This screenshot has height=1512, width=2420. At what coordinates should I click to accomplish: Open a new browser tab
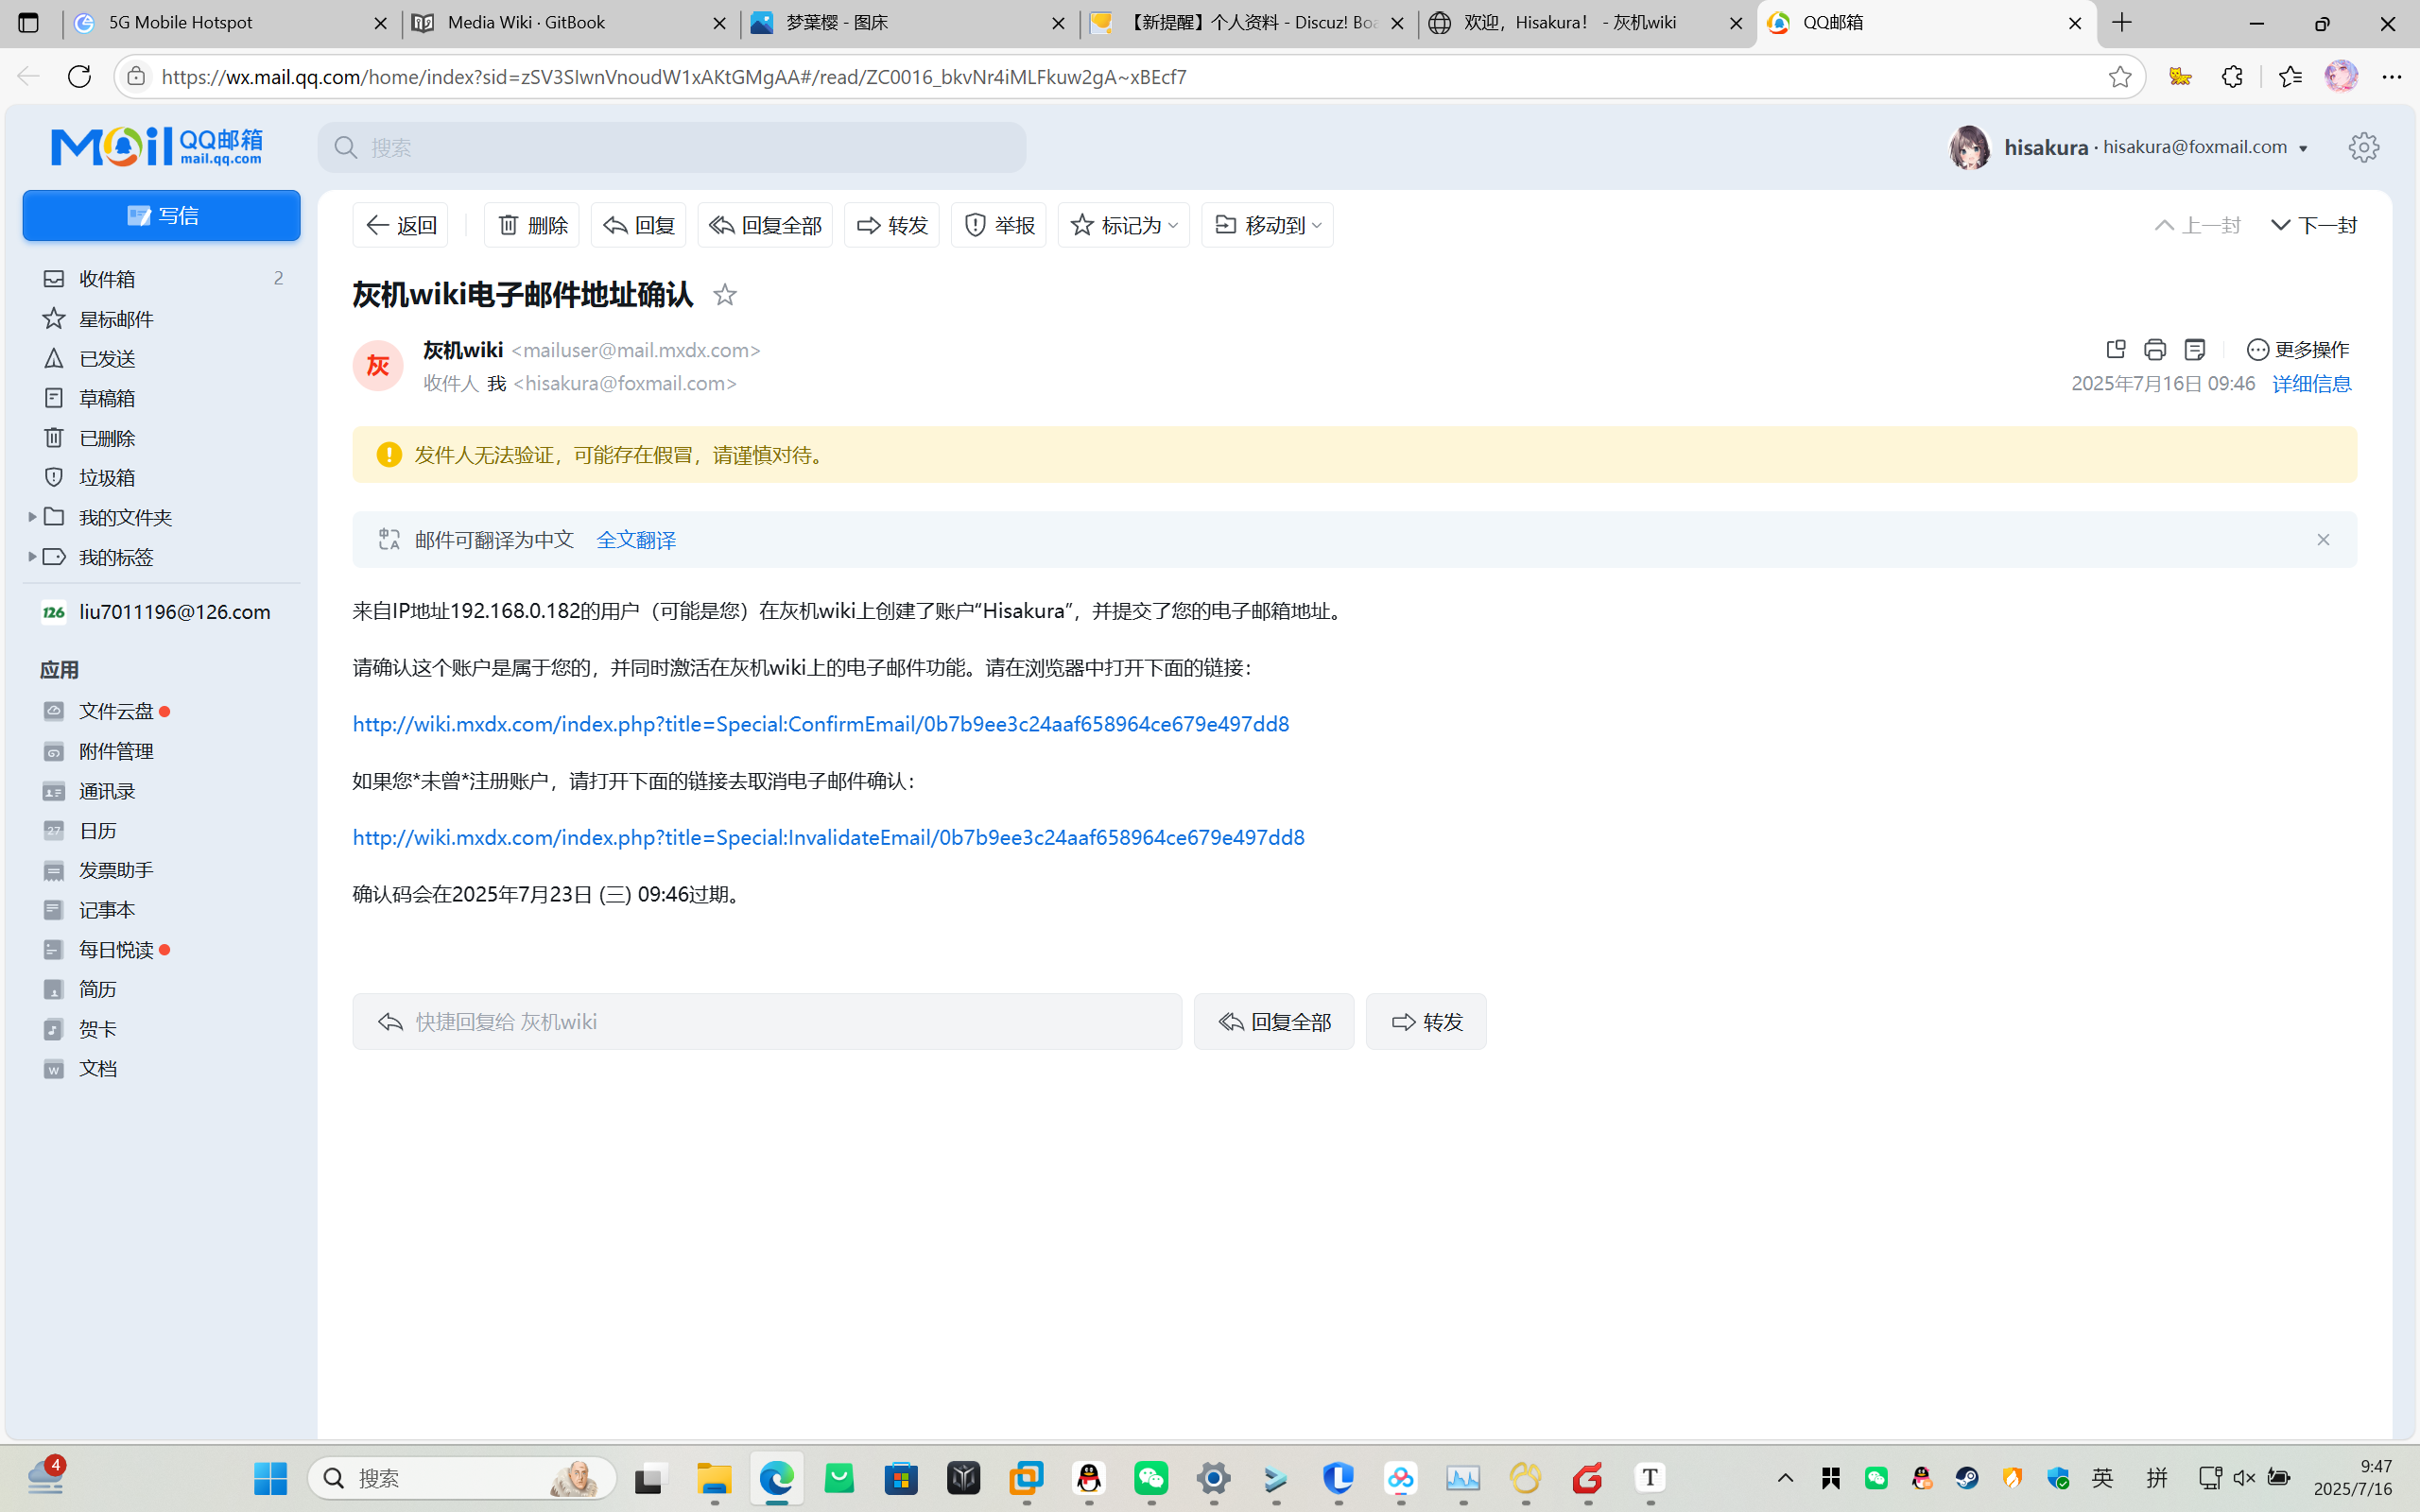click(x=2123, y=23)
